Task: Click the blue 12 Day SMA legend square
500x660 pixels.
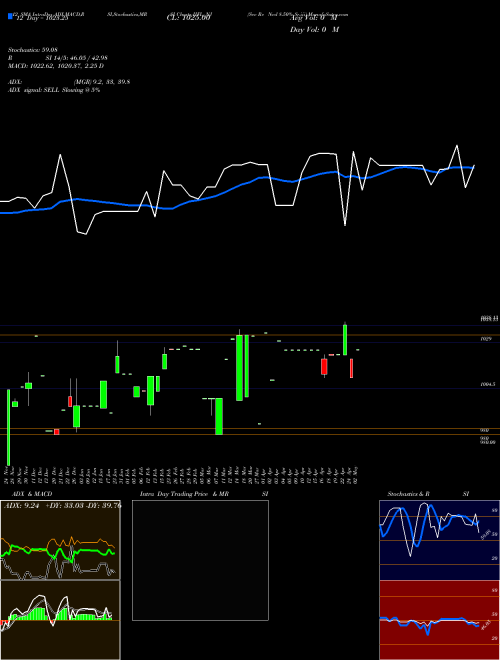Action: (x=10, y=17)
